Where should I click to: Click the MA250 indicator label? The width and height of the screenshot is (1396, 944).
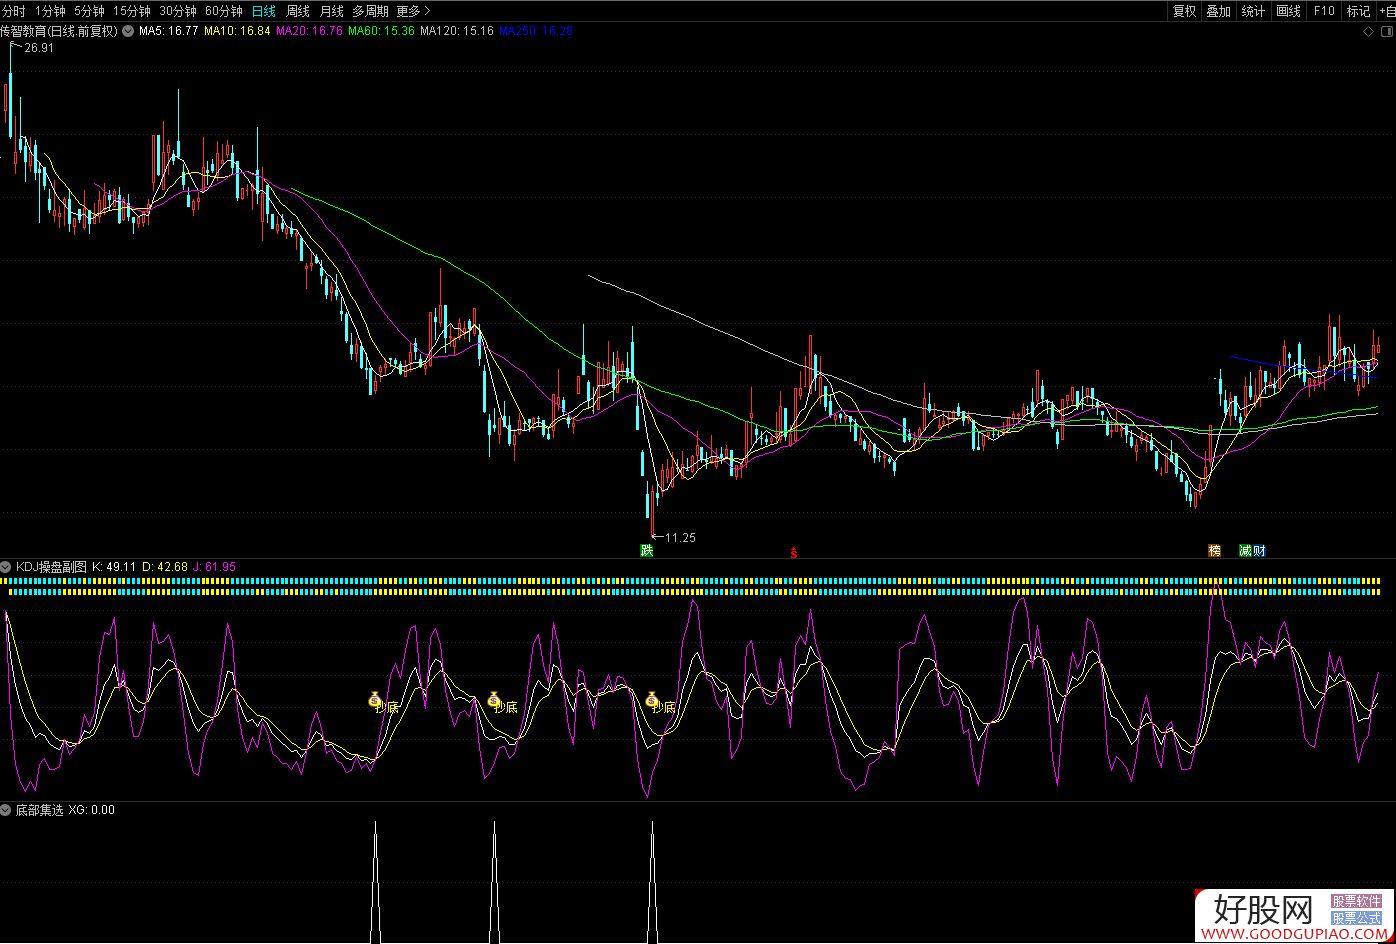536,31
